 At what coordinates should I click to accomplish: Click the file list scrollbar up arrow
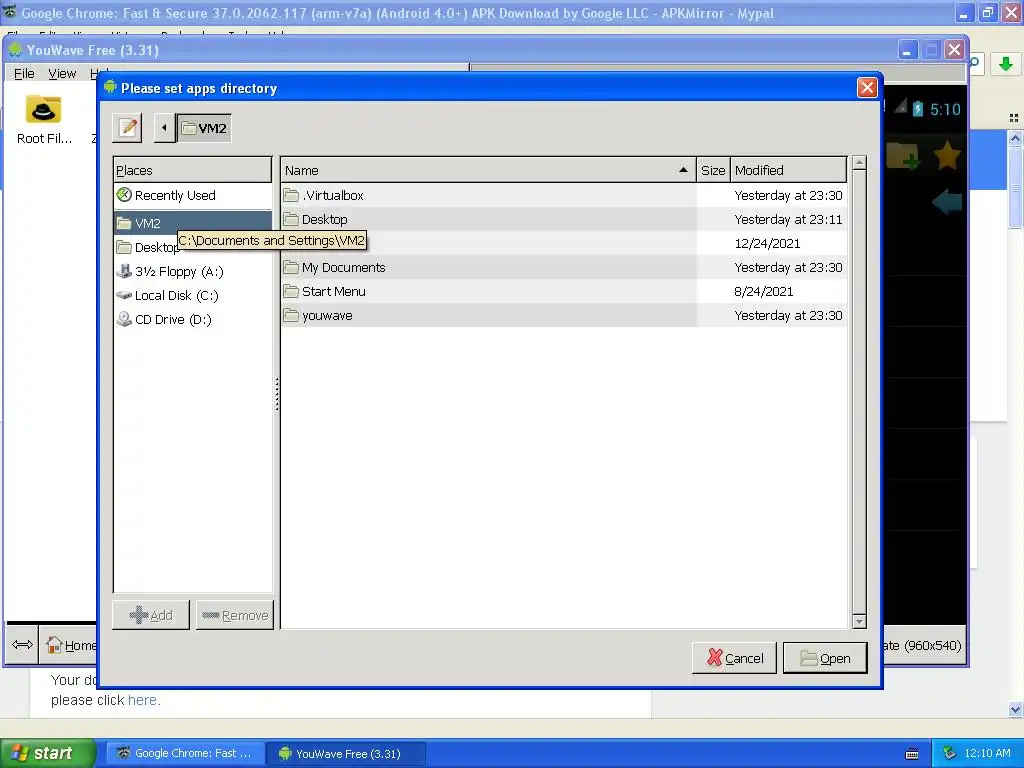click(x=859, y=164)
